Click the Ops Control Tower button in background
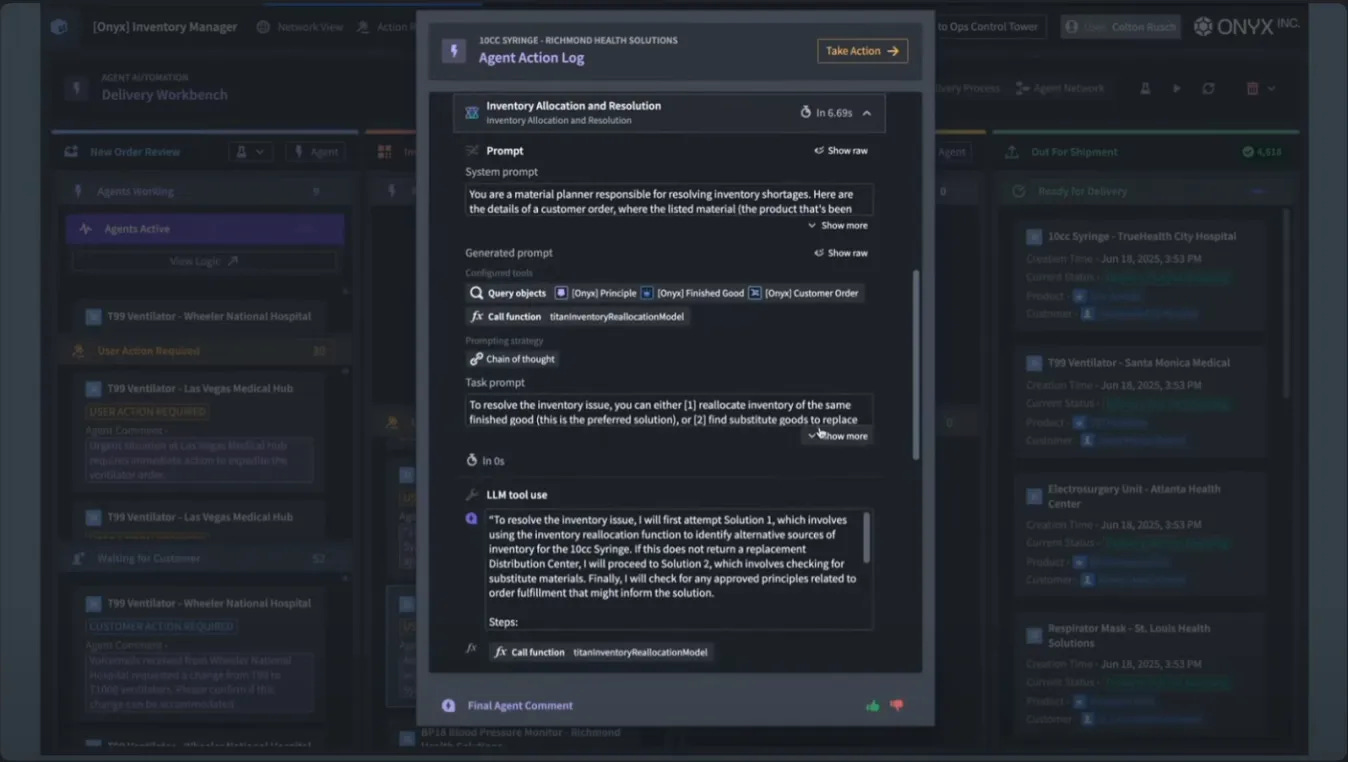This screenshot has width=1348, height=762. tap(990, 27)
